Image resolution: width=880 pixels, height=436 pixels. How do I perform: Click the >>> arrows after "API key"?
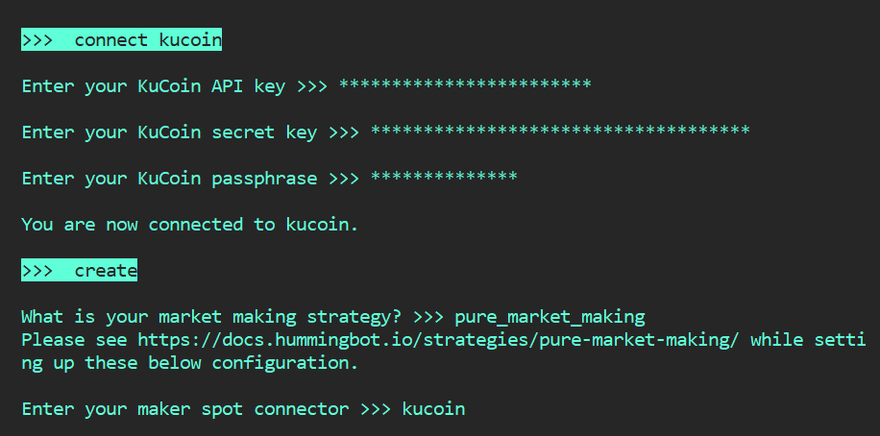[313, 87]
